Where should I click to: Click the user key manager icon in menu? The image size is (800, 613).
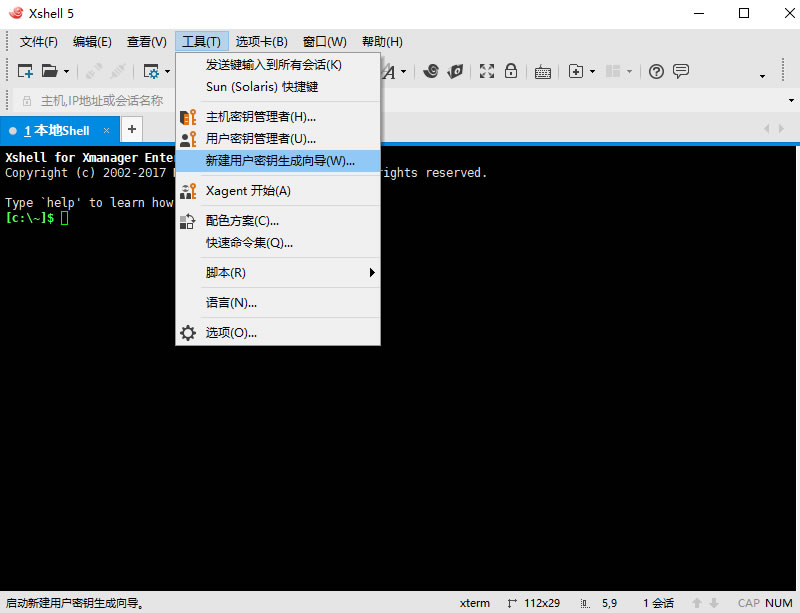(188, 139)
